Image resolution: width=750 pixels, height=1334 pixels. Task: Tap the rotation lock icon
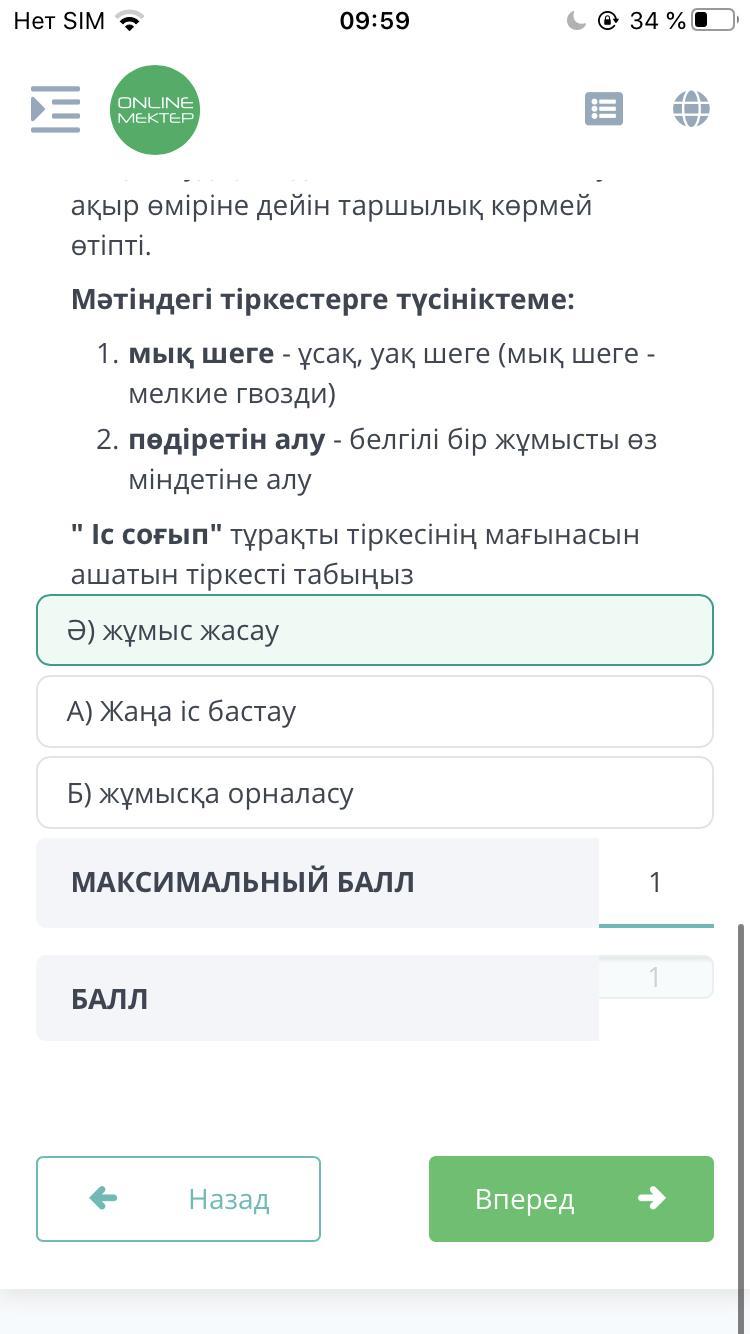coord(607,21)
